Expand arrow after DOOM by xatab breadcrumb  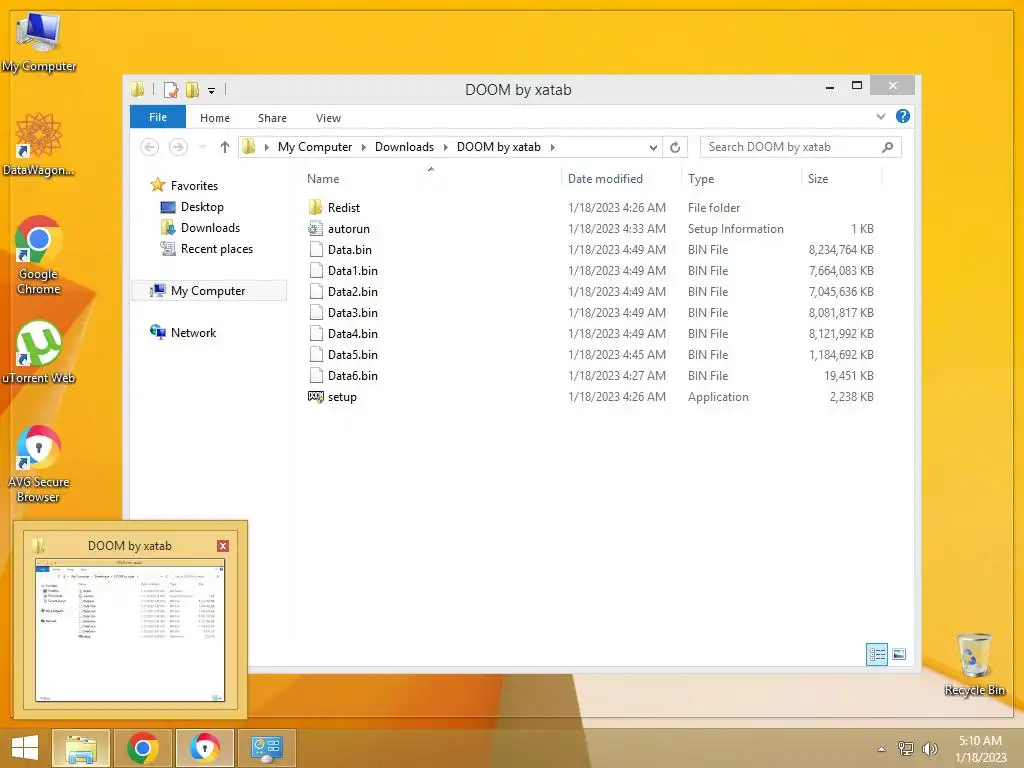coord(552,147)
